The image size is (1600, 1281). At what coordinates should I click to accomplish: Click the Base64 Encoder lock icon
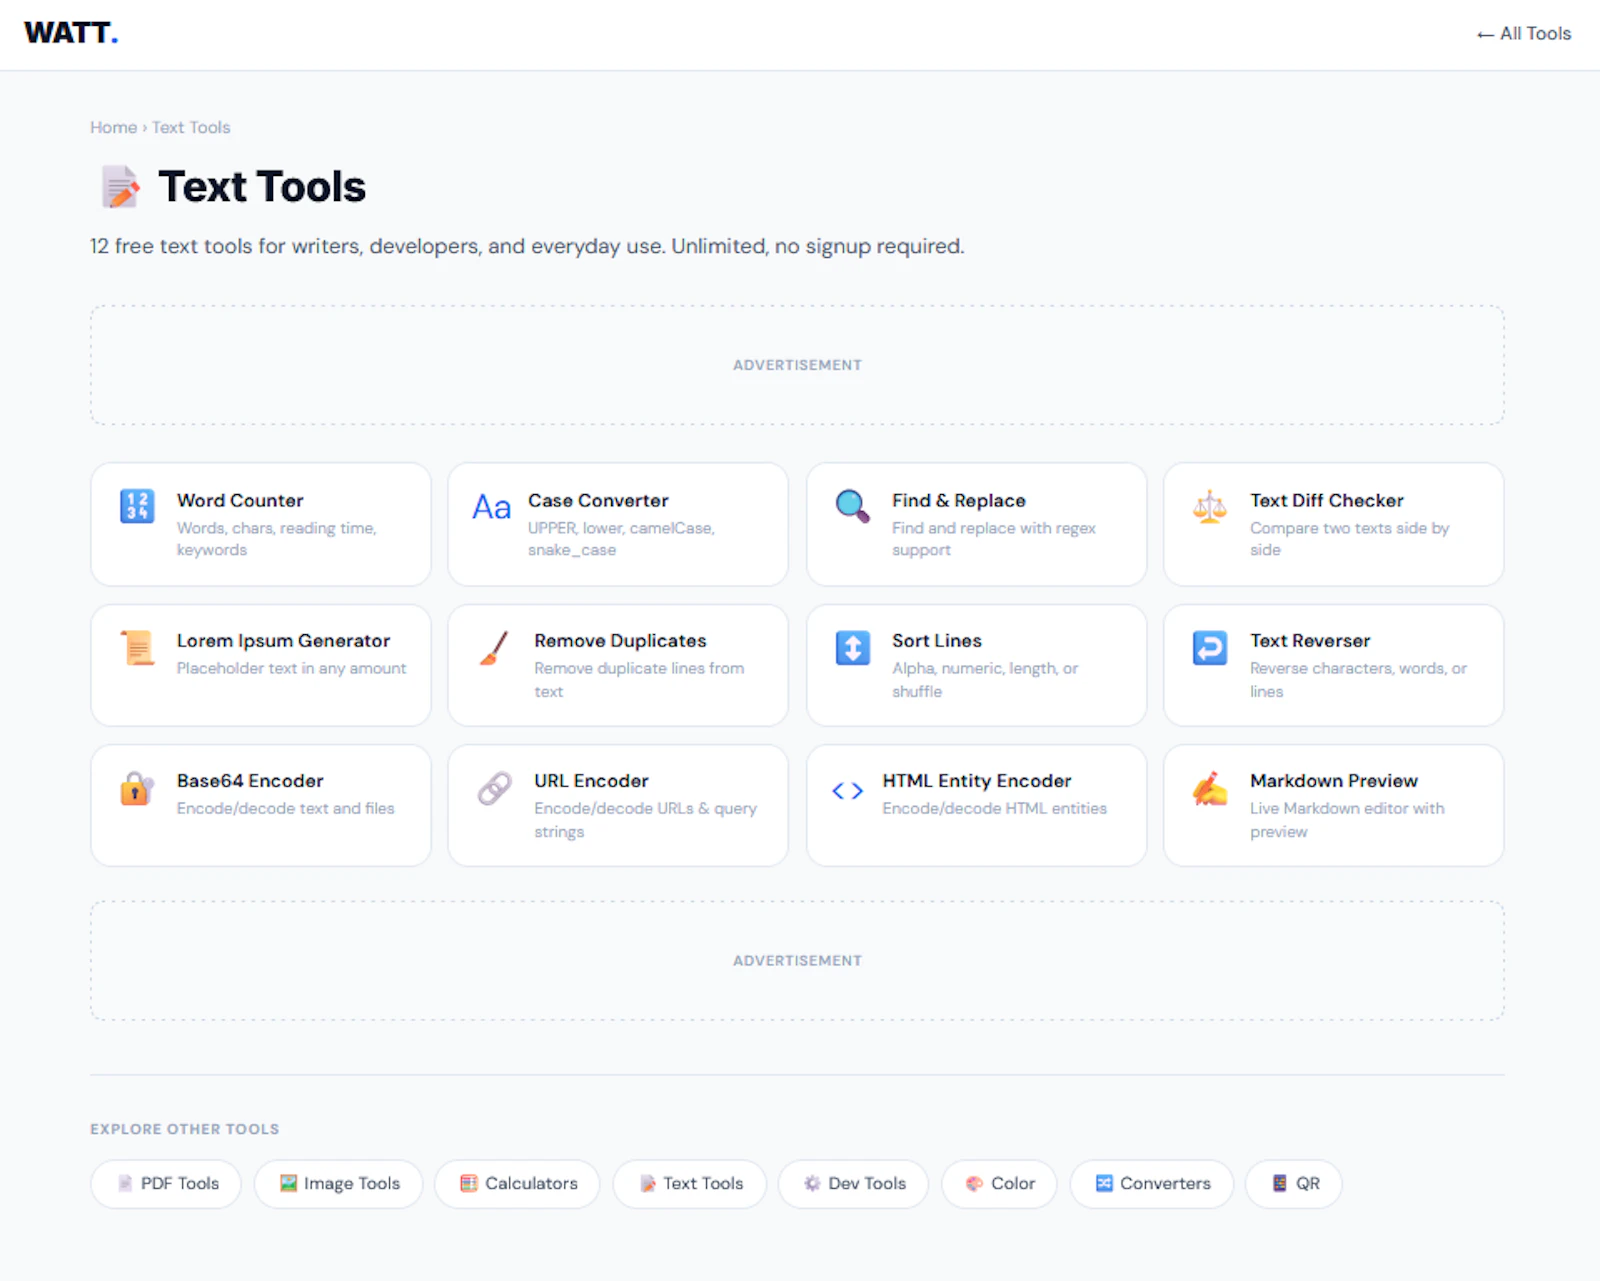coord(137,788)
